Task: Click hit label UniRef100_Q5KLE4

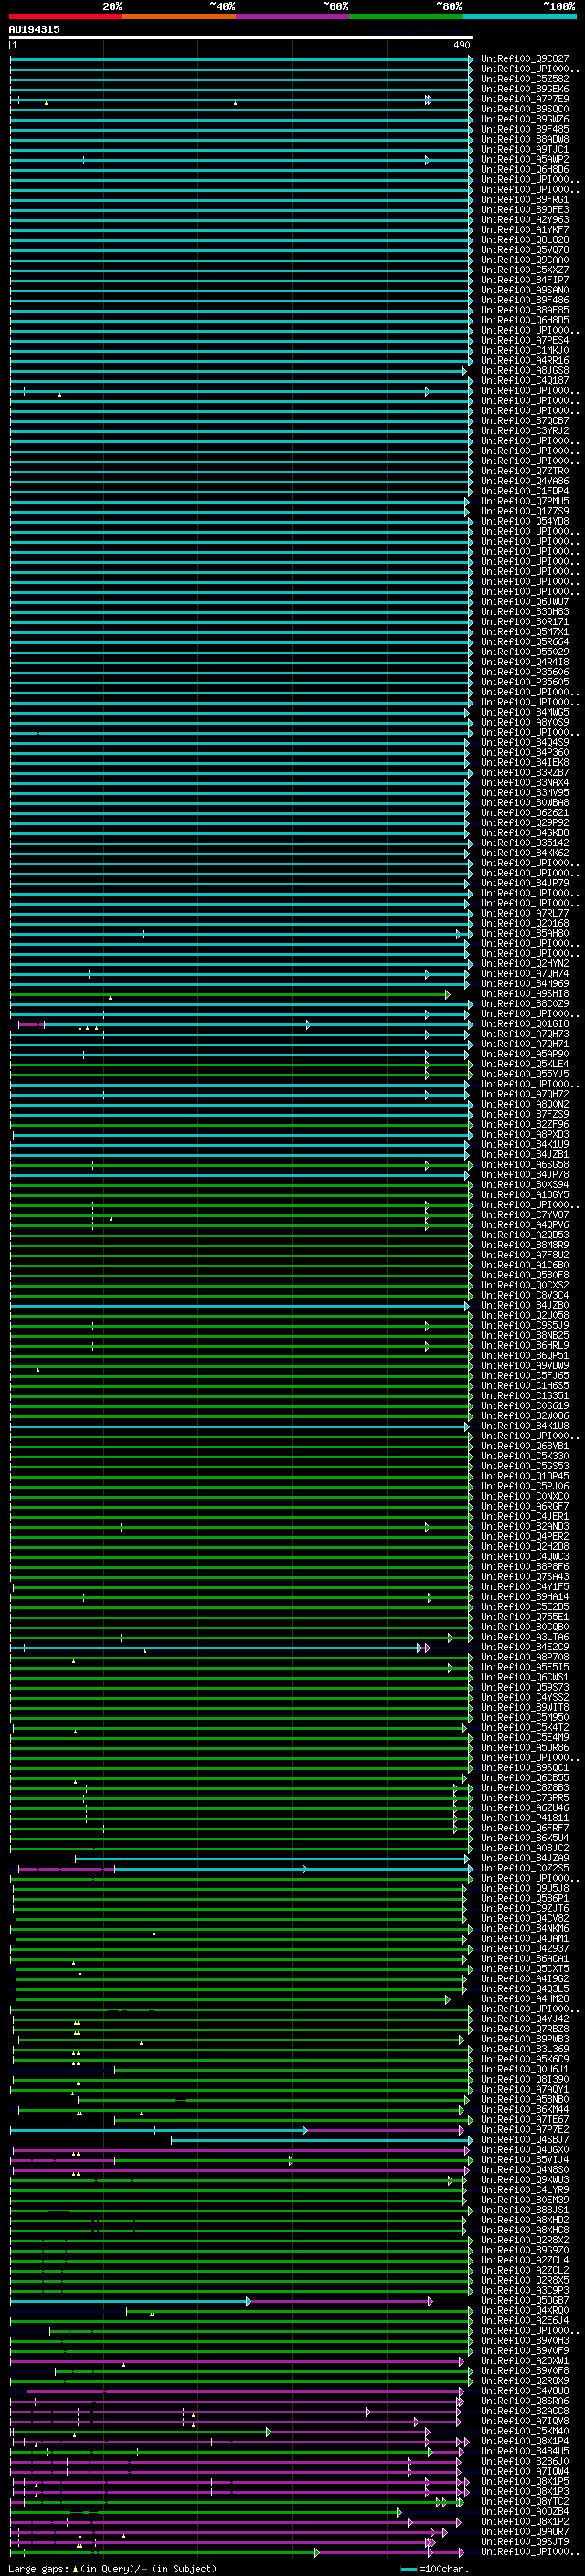Action: click(525, 1064)
